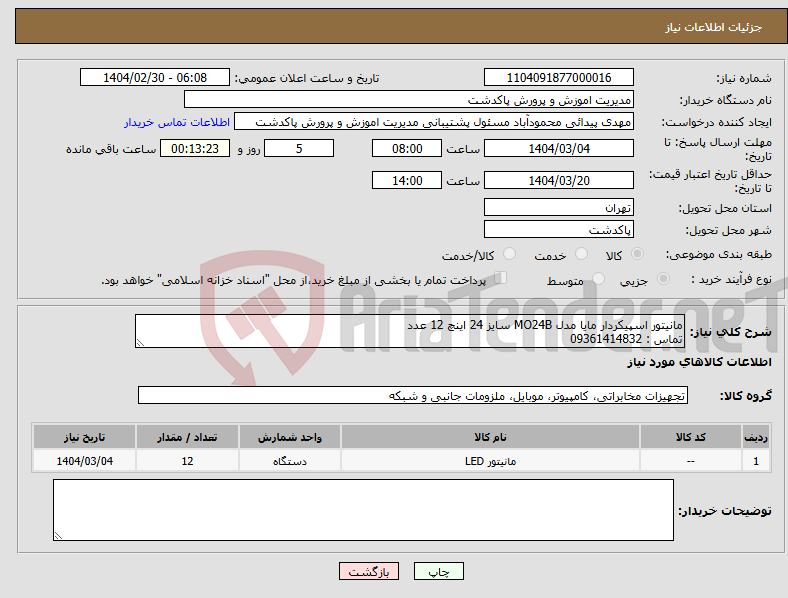Click the goods group field
This screenshot has height=598, width=788.
[x=413, y=395]
